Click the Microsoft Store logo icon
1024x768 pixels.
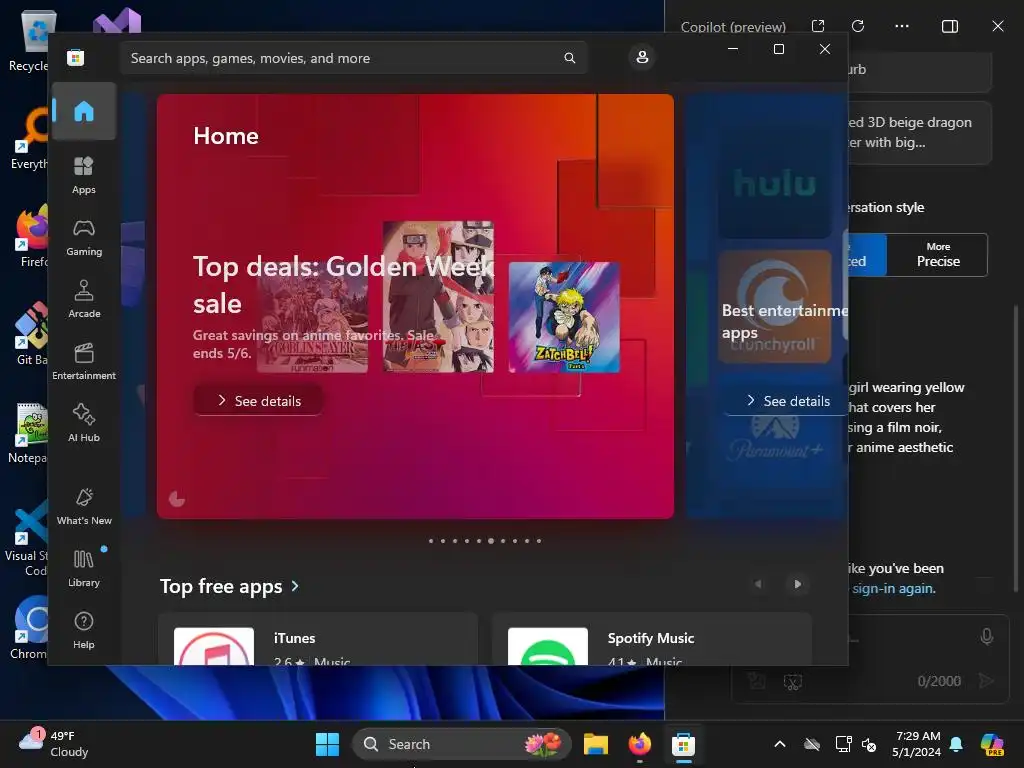76,57
